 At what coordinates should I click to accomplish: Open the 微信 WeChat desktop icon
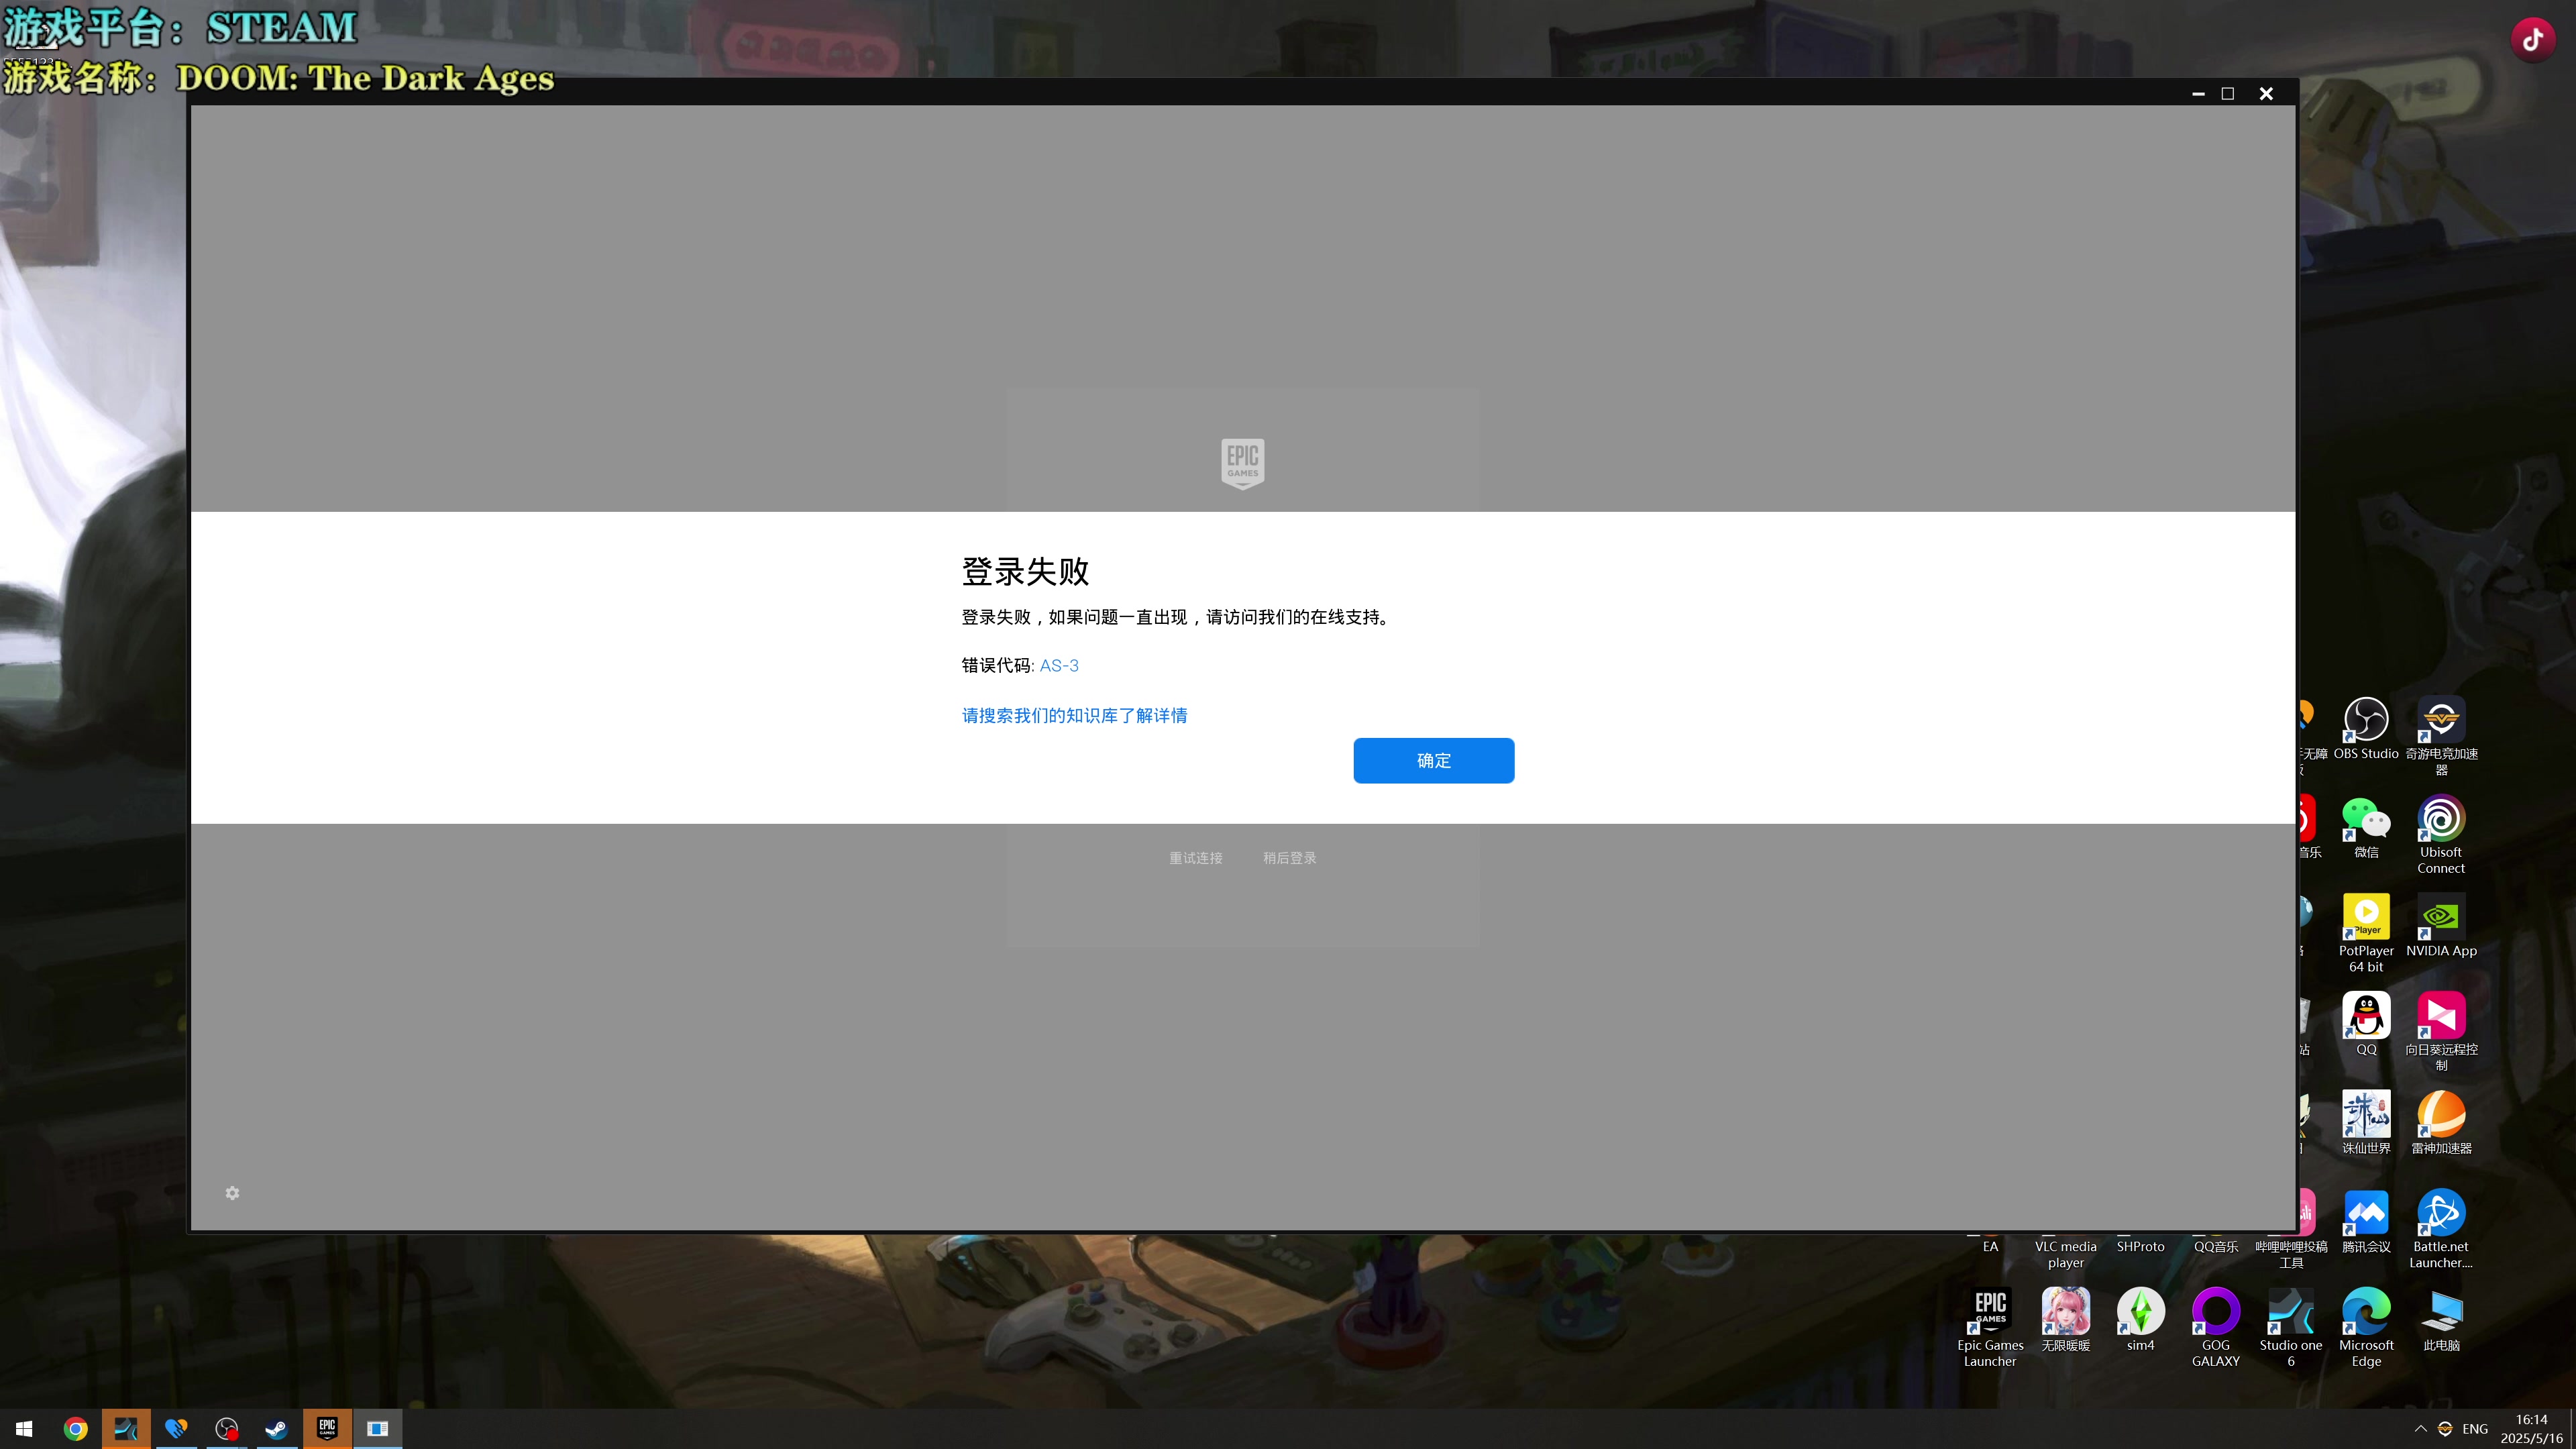2366,828
